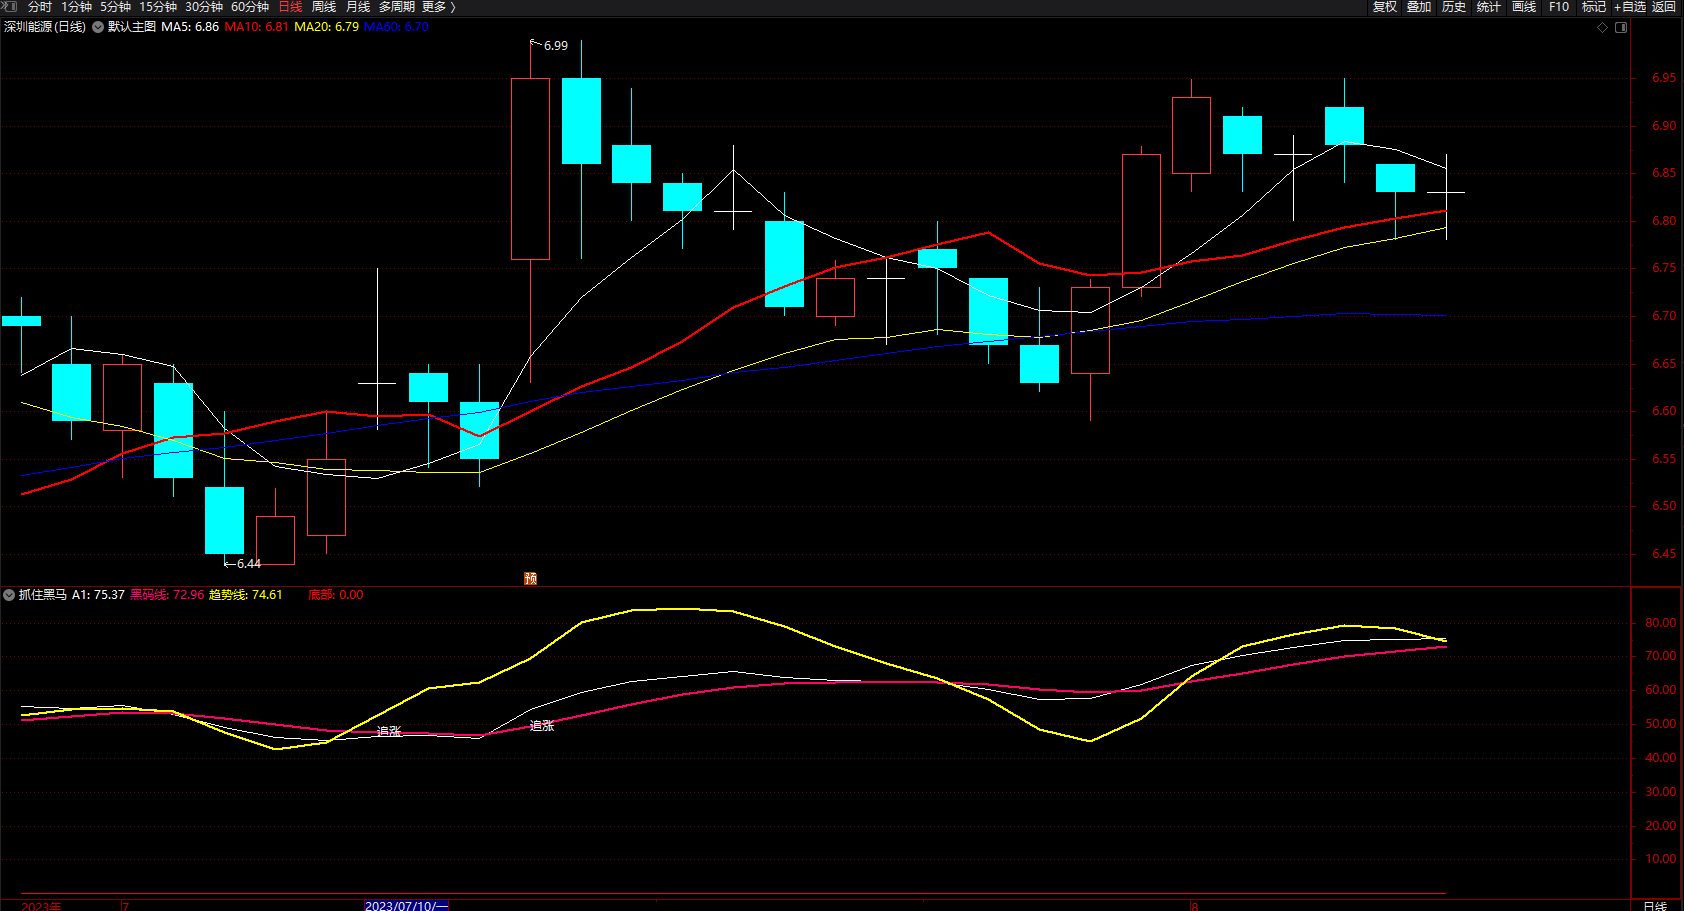Open the 多周期 multi-period view
This screenshot has height=911, width=1684.
(x=397, y=7)
